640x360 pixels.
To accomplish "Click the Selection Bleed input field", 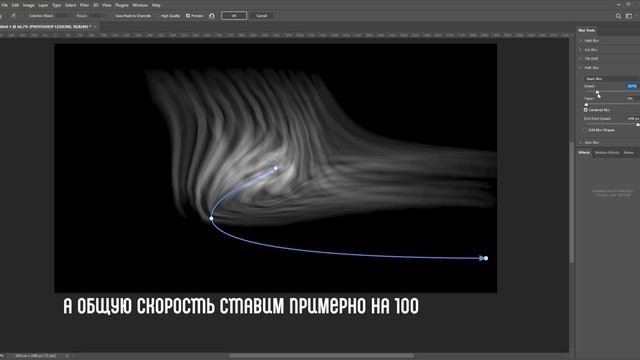I will pyautogui.click(x=62, y=16).
